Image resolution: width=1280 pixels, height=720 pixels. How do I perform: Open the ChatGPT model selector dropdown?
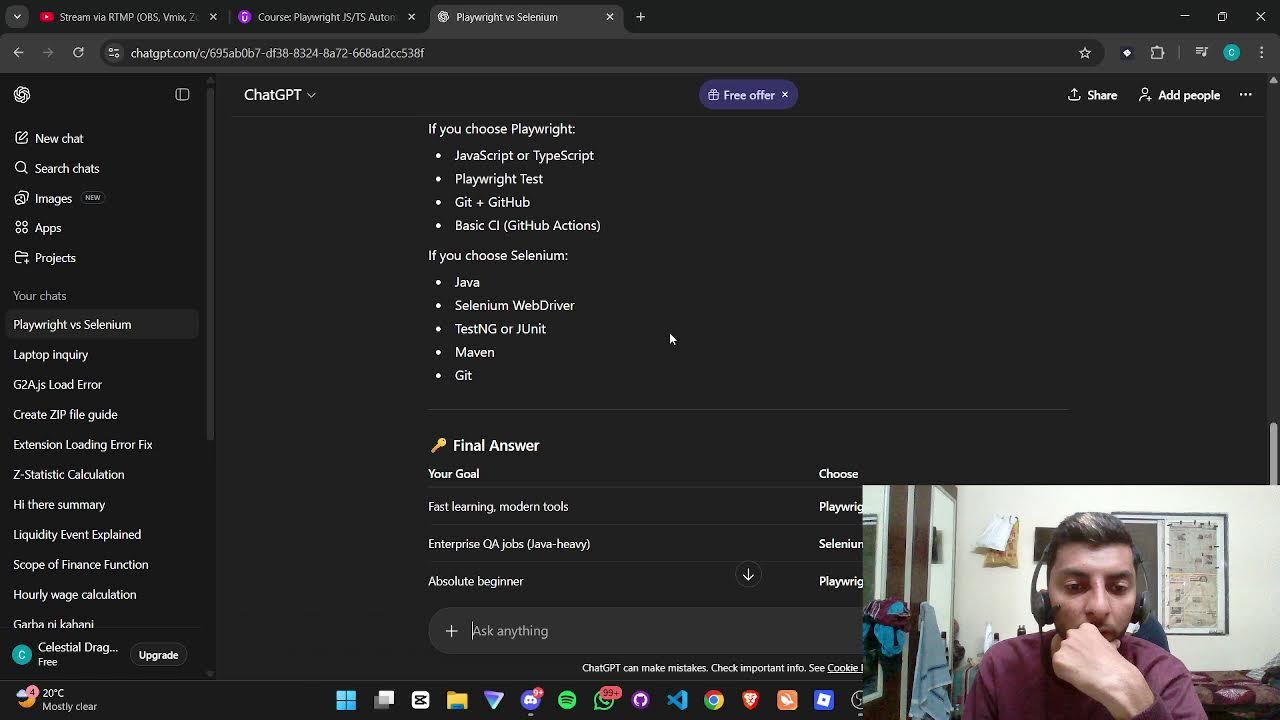point(280,95)
